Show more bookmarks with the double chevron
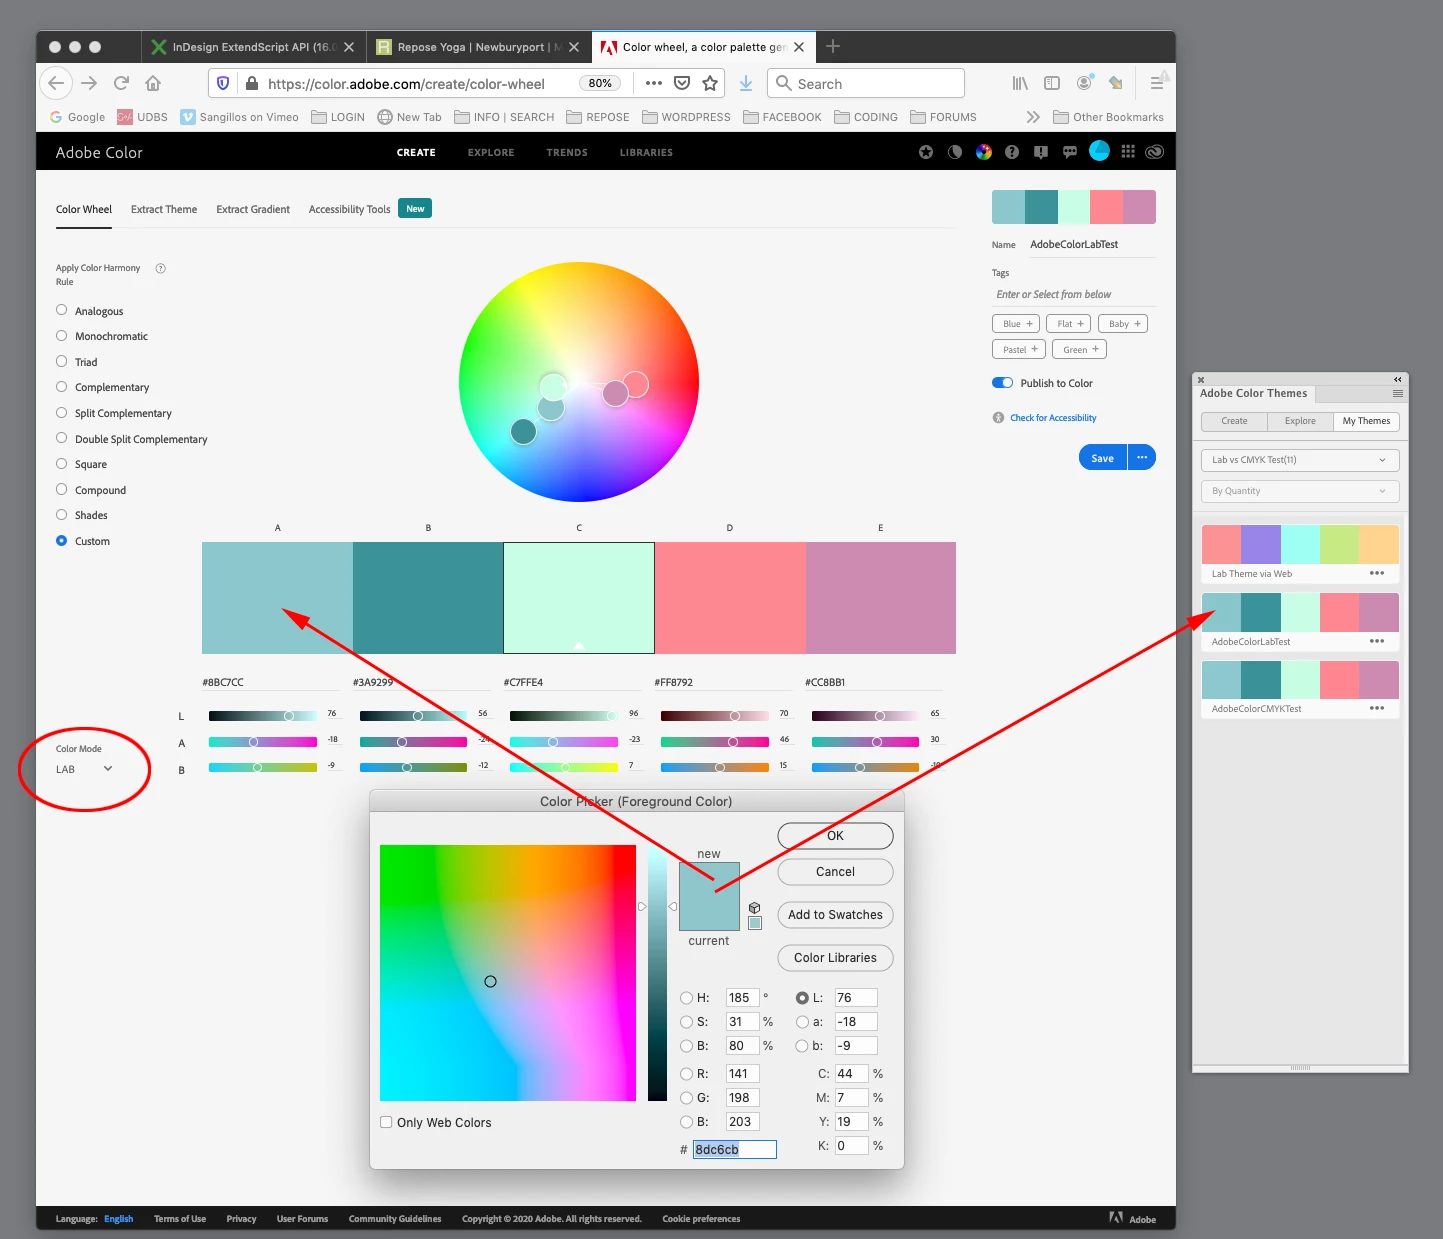Image resolution: width=1443 pixels, height=1239 pixels. [1033, 117]
